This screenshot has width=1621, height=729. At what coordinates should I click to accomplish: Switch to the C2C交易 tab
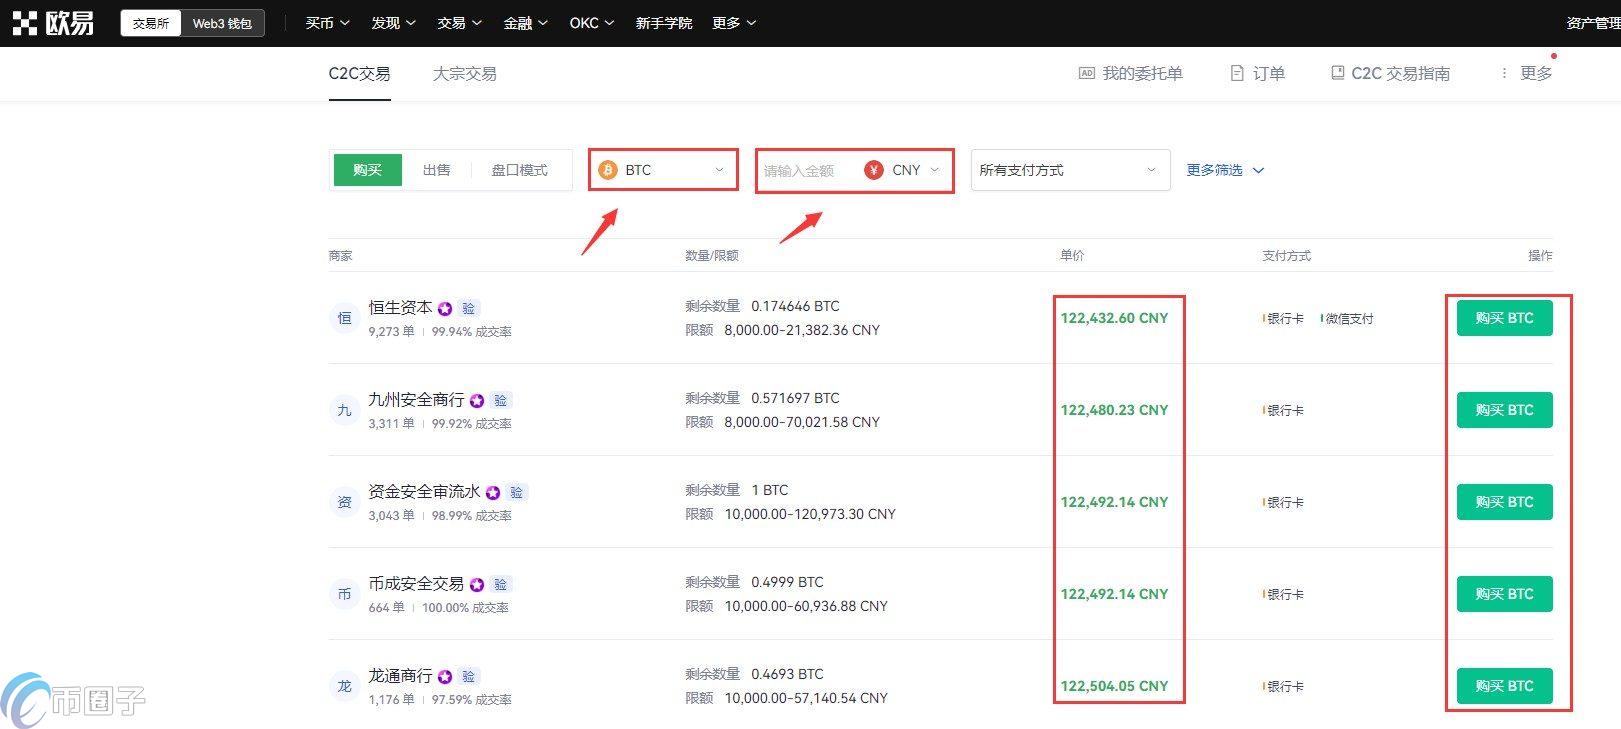tap(359, 73)
